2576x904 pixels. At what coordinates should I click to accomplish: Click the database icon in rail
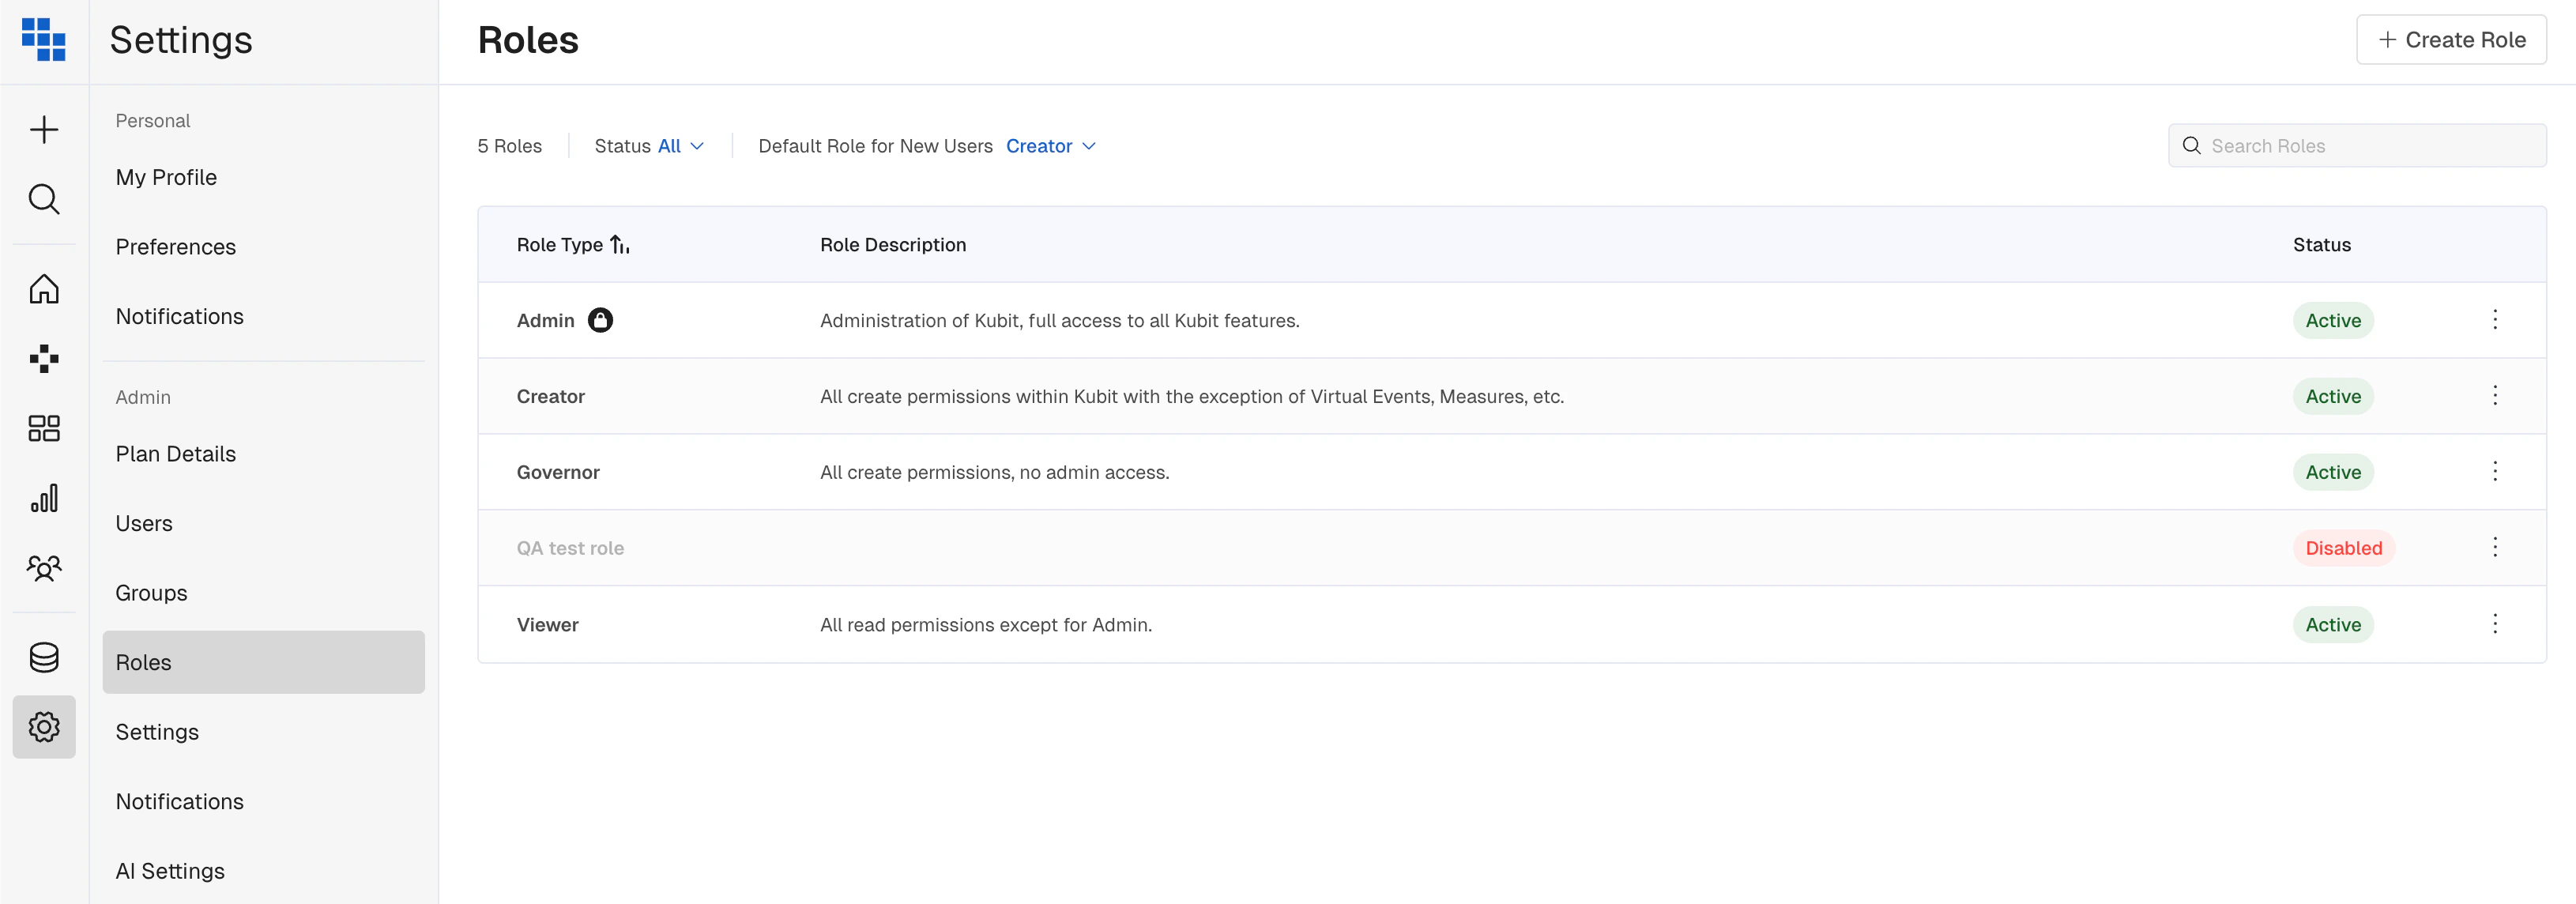44,657
